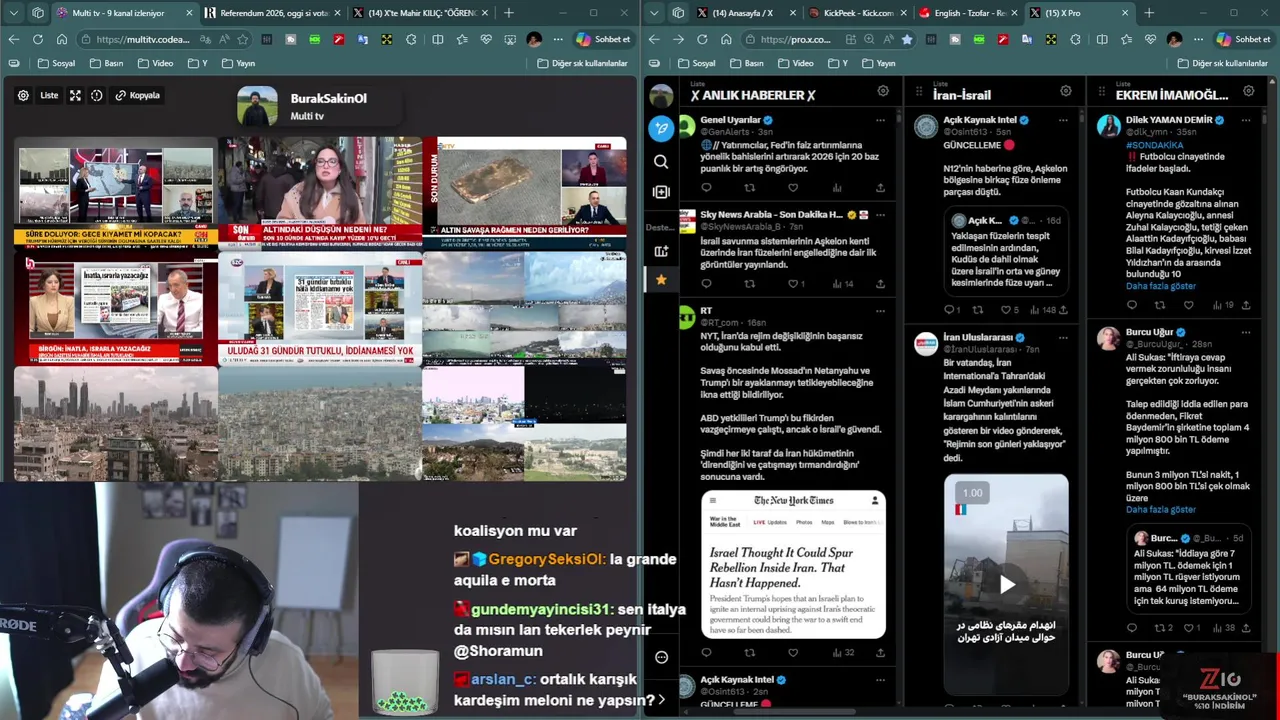This screenshot has height=720, width=1280.
Task: Open New York Times article card in RT post
Action: coord(793,564)
